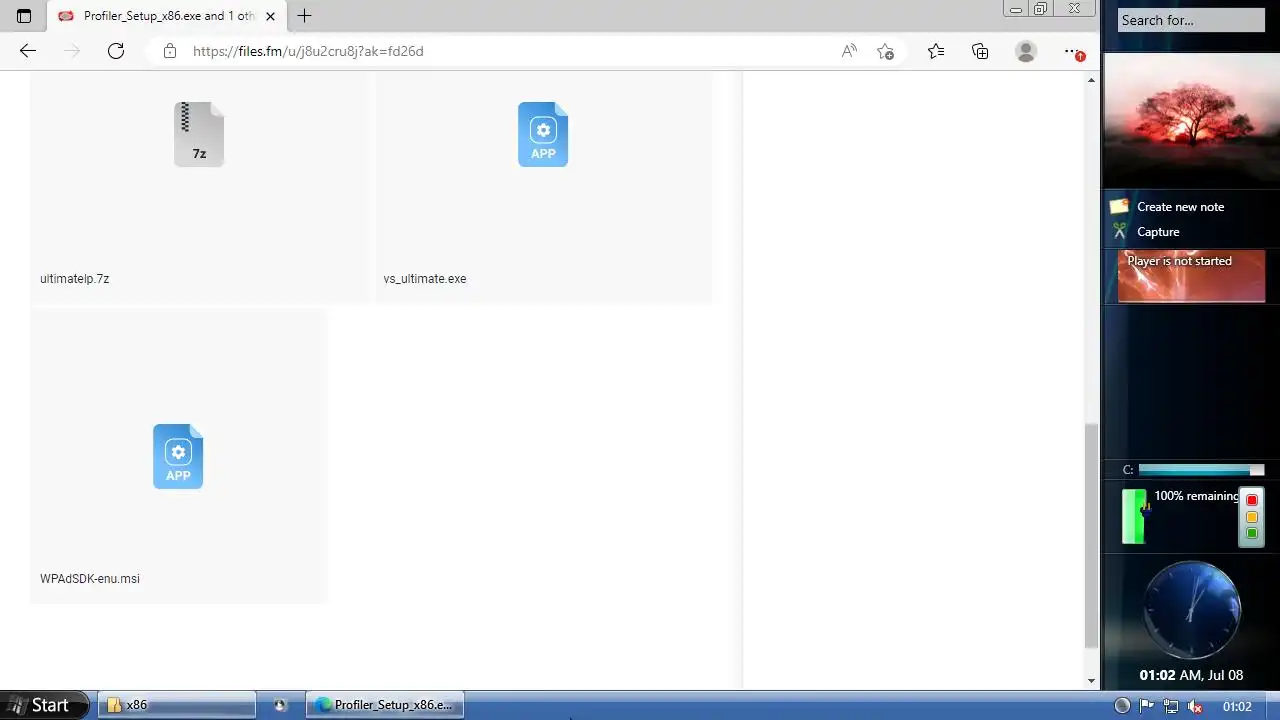Click the analog clock gadget
1280x720 pixels.
1191,610
